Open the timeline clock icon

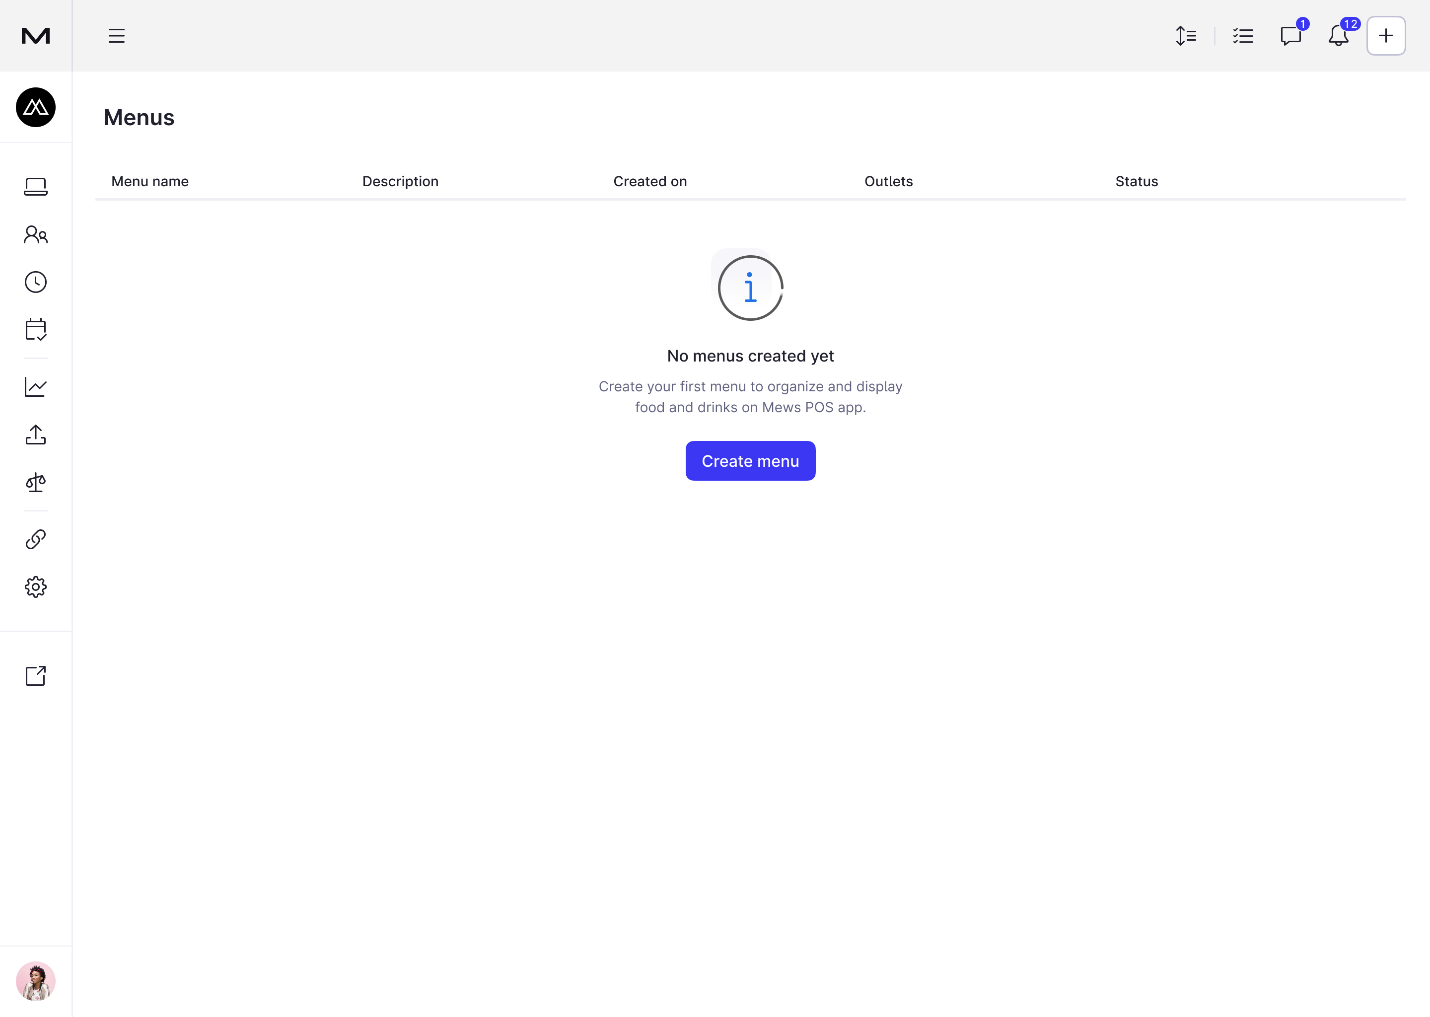tap(36, 282)
